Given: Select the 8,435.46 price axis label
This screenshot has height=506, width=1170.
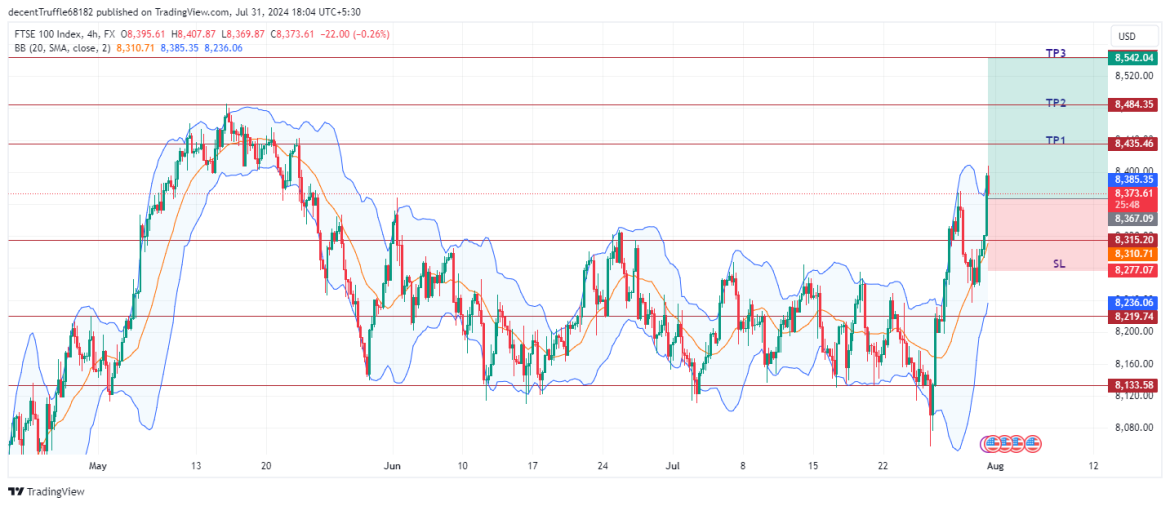Looking at the screenshot, I should tap(1134, 144).
